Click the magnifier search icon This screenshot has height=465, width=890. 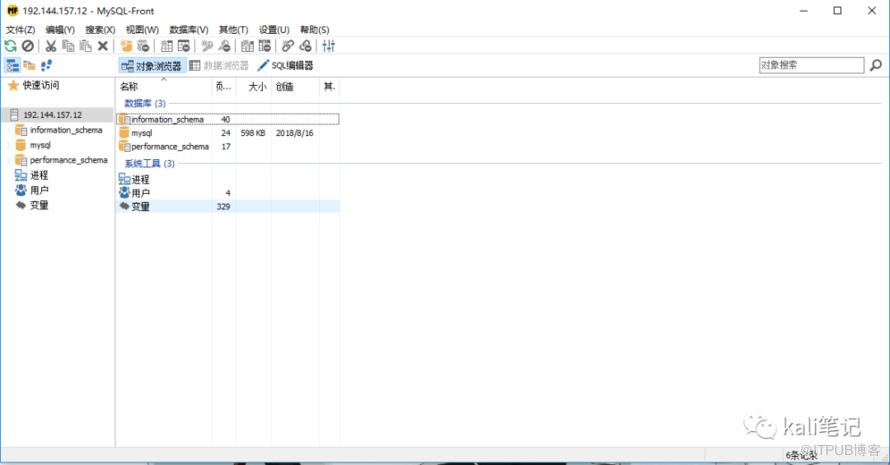pos(876,65)
